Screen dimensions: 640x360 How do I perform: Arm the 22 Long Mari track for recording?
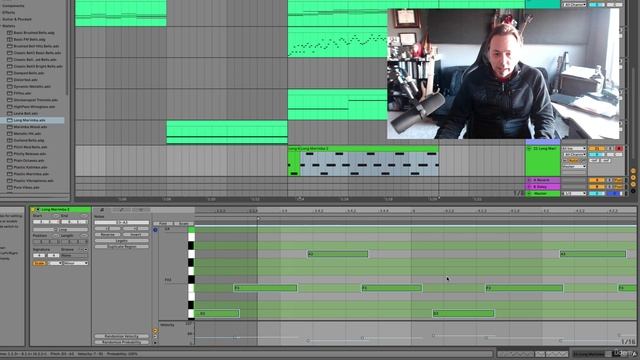619,149
